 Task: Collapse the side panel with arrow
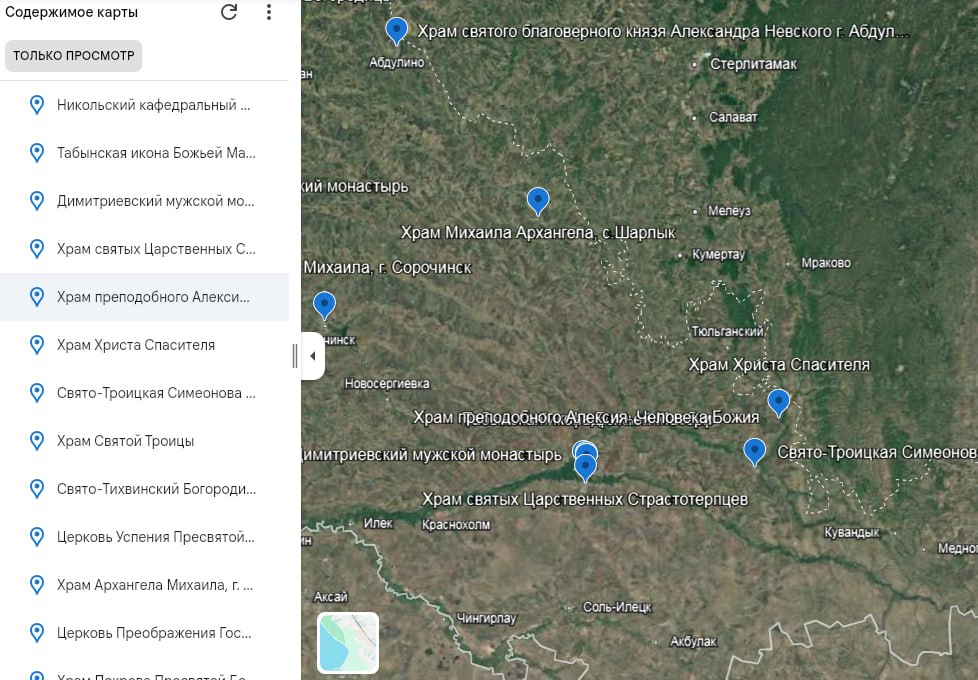(x=312, y=356)
